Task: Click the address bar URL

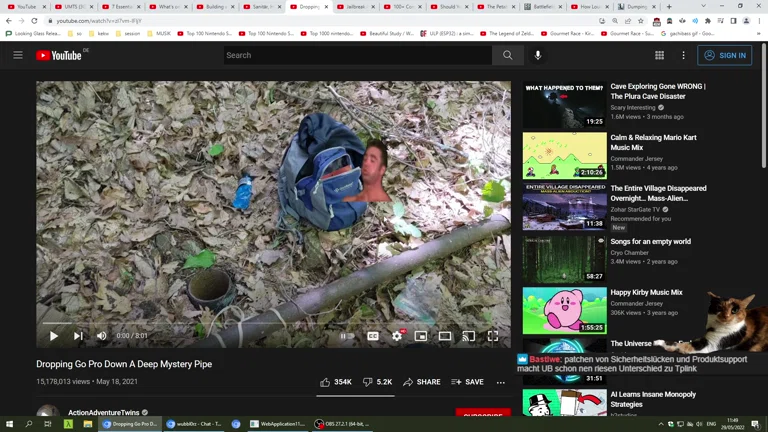Action: 98,21
